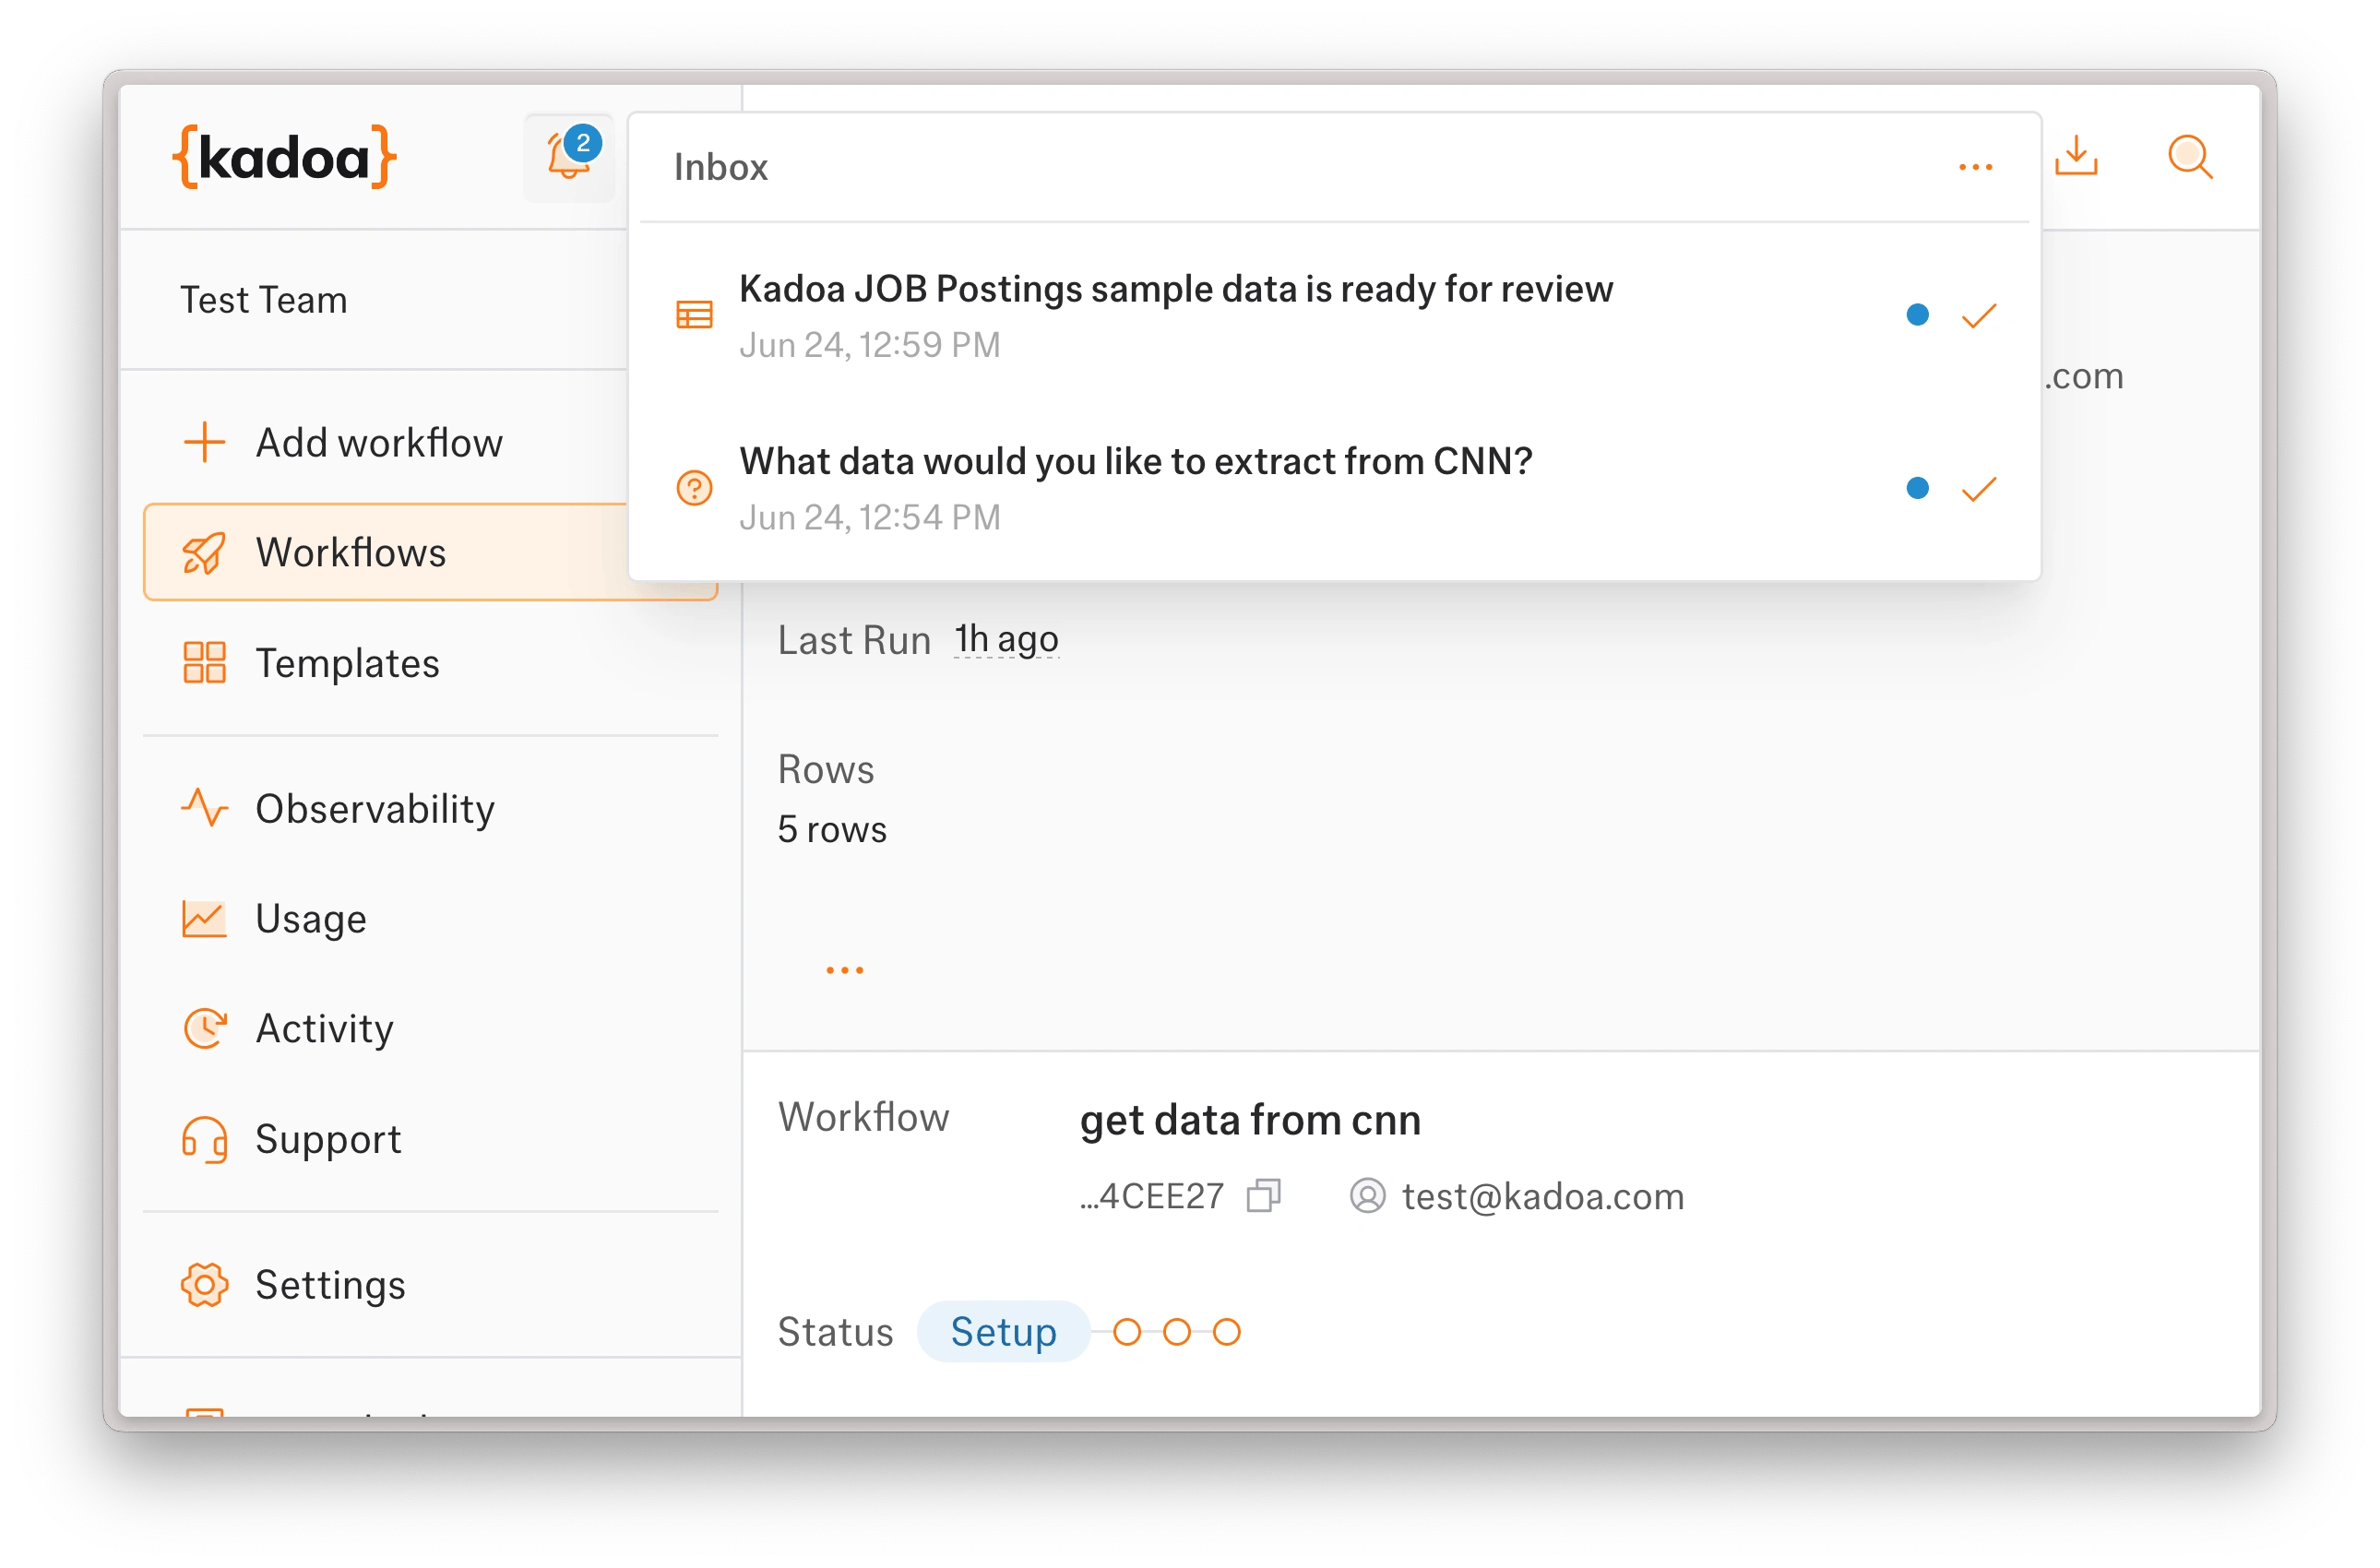Mark the CNN notification as read checkmark

coord(1979,489)
